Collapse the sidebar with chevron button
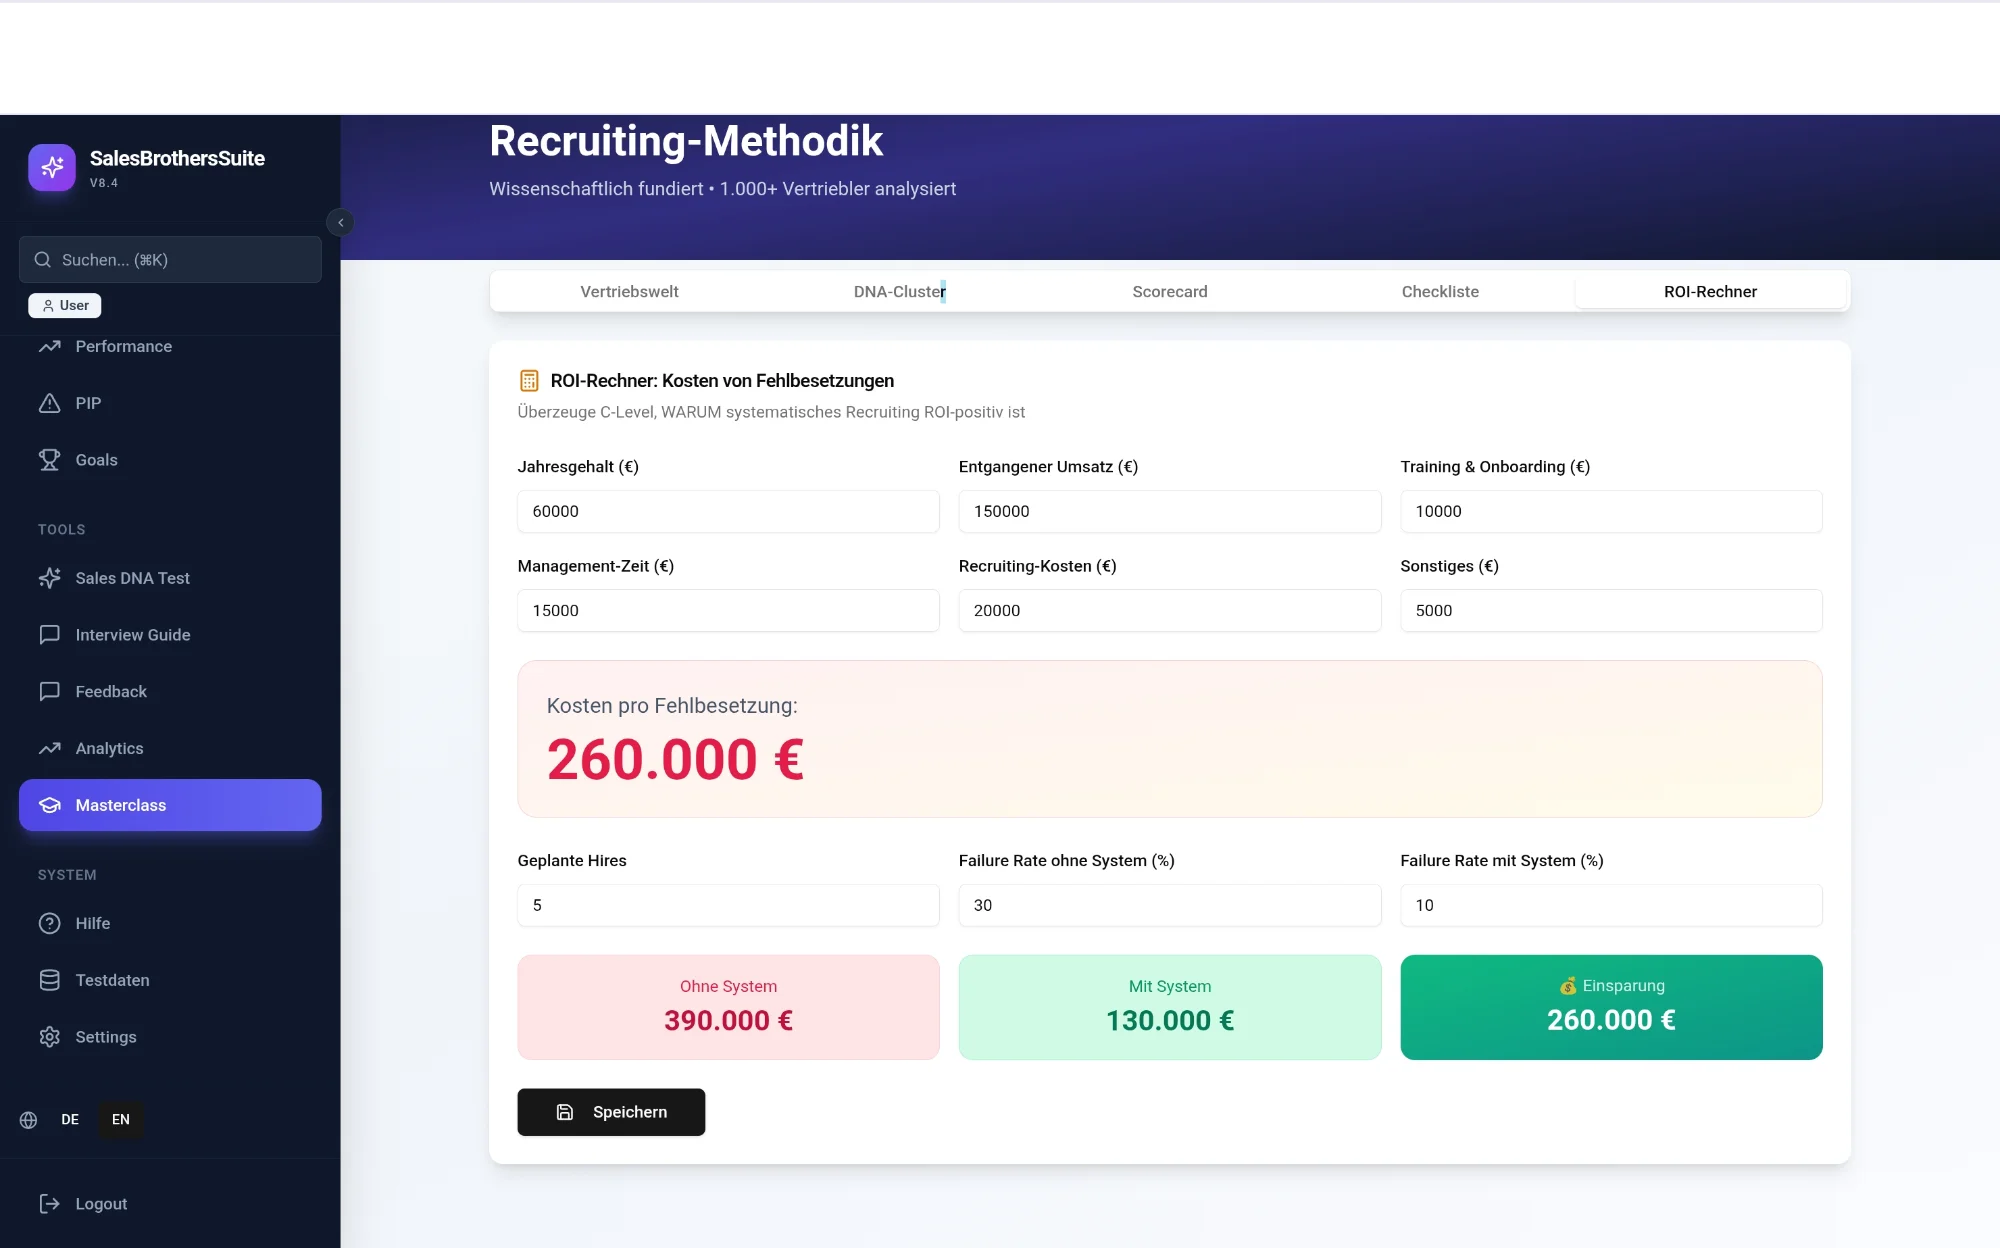Viewport: 2000px width, 1248px height. [x=340, y=222]
